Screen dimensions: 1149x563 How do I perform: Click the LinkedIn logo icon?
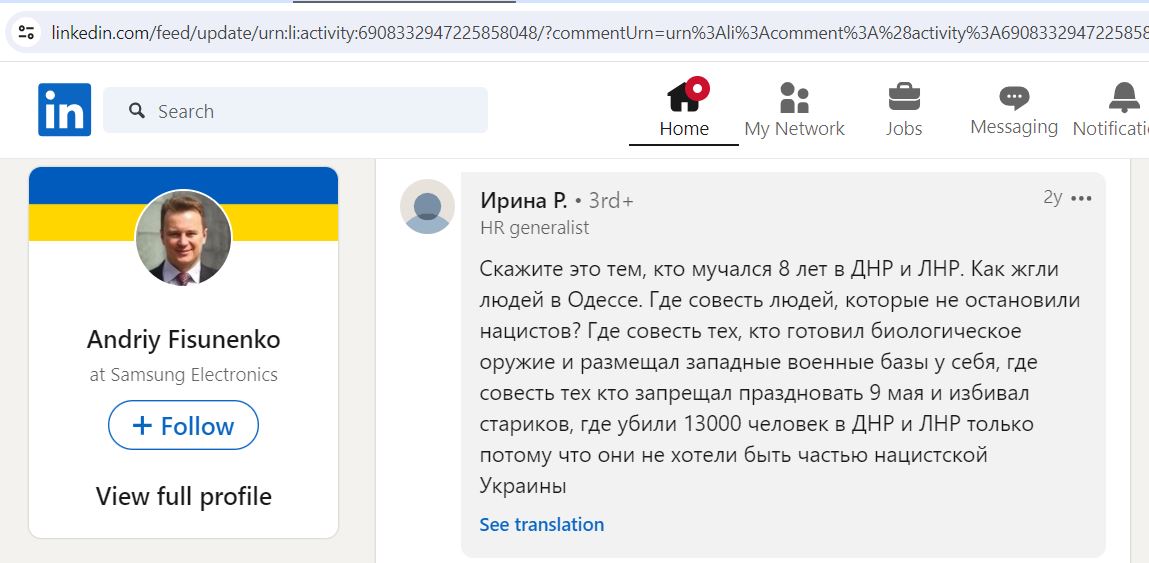(x=64, y=110)
